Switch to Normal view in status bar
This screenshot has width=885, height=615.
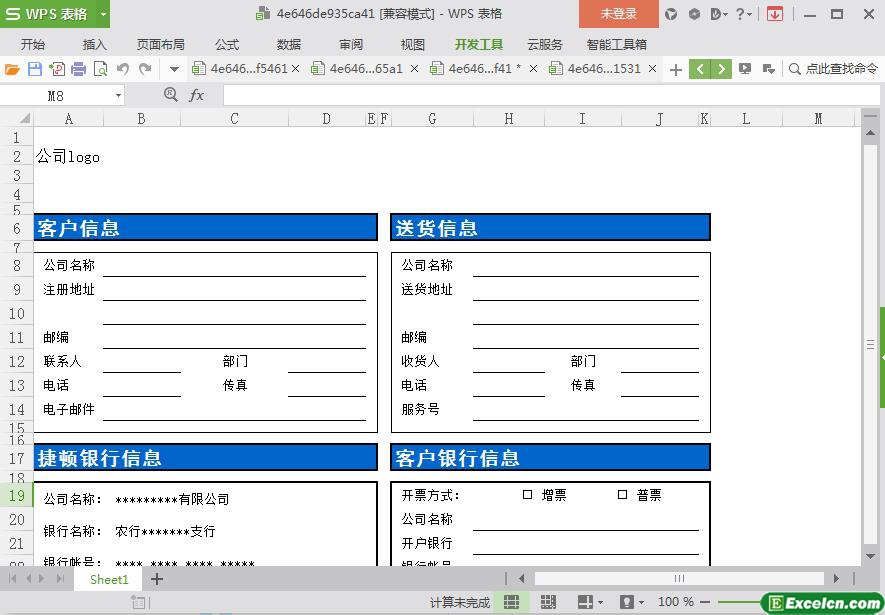tap(511, 602)
